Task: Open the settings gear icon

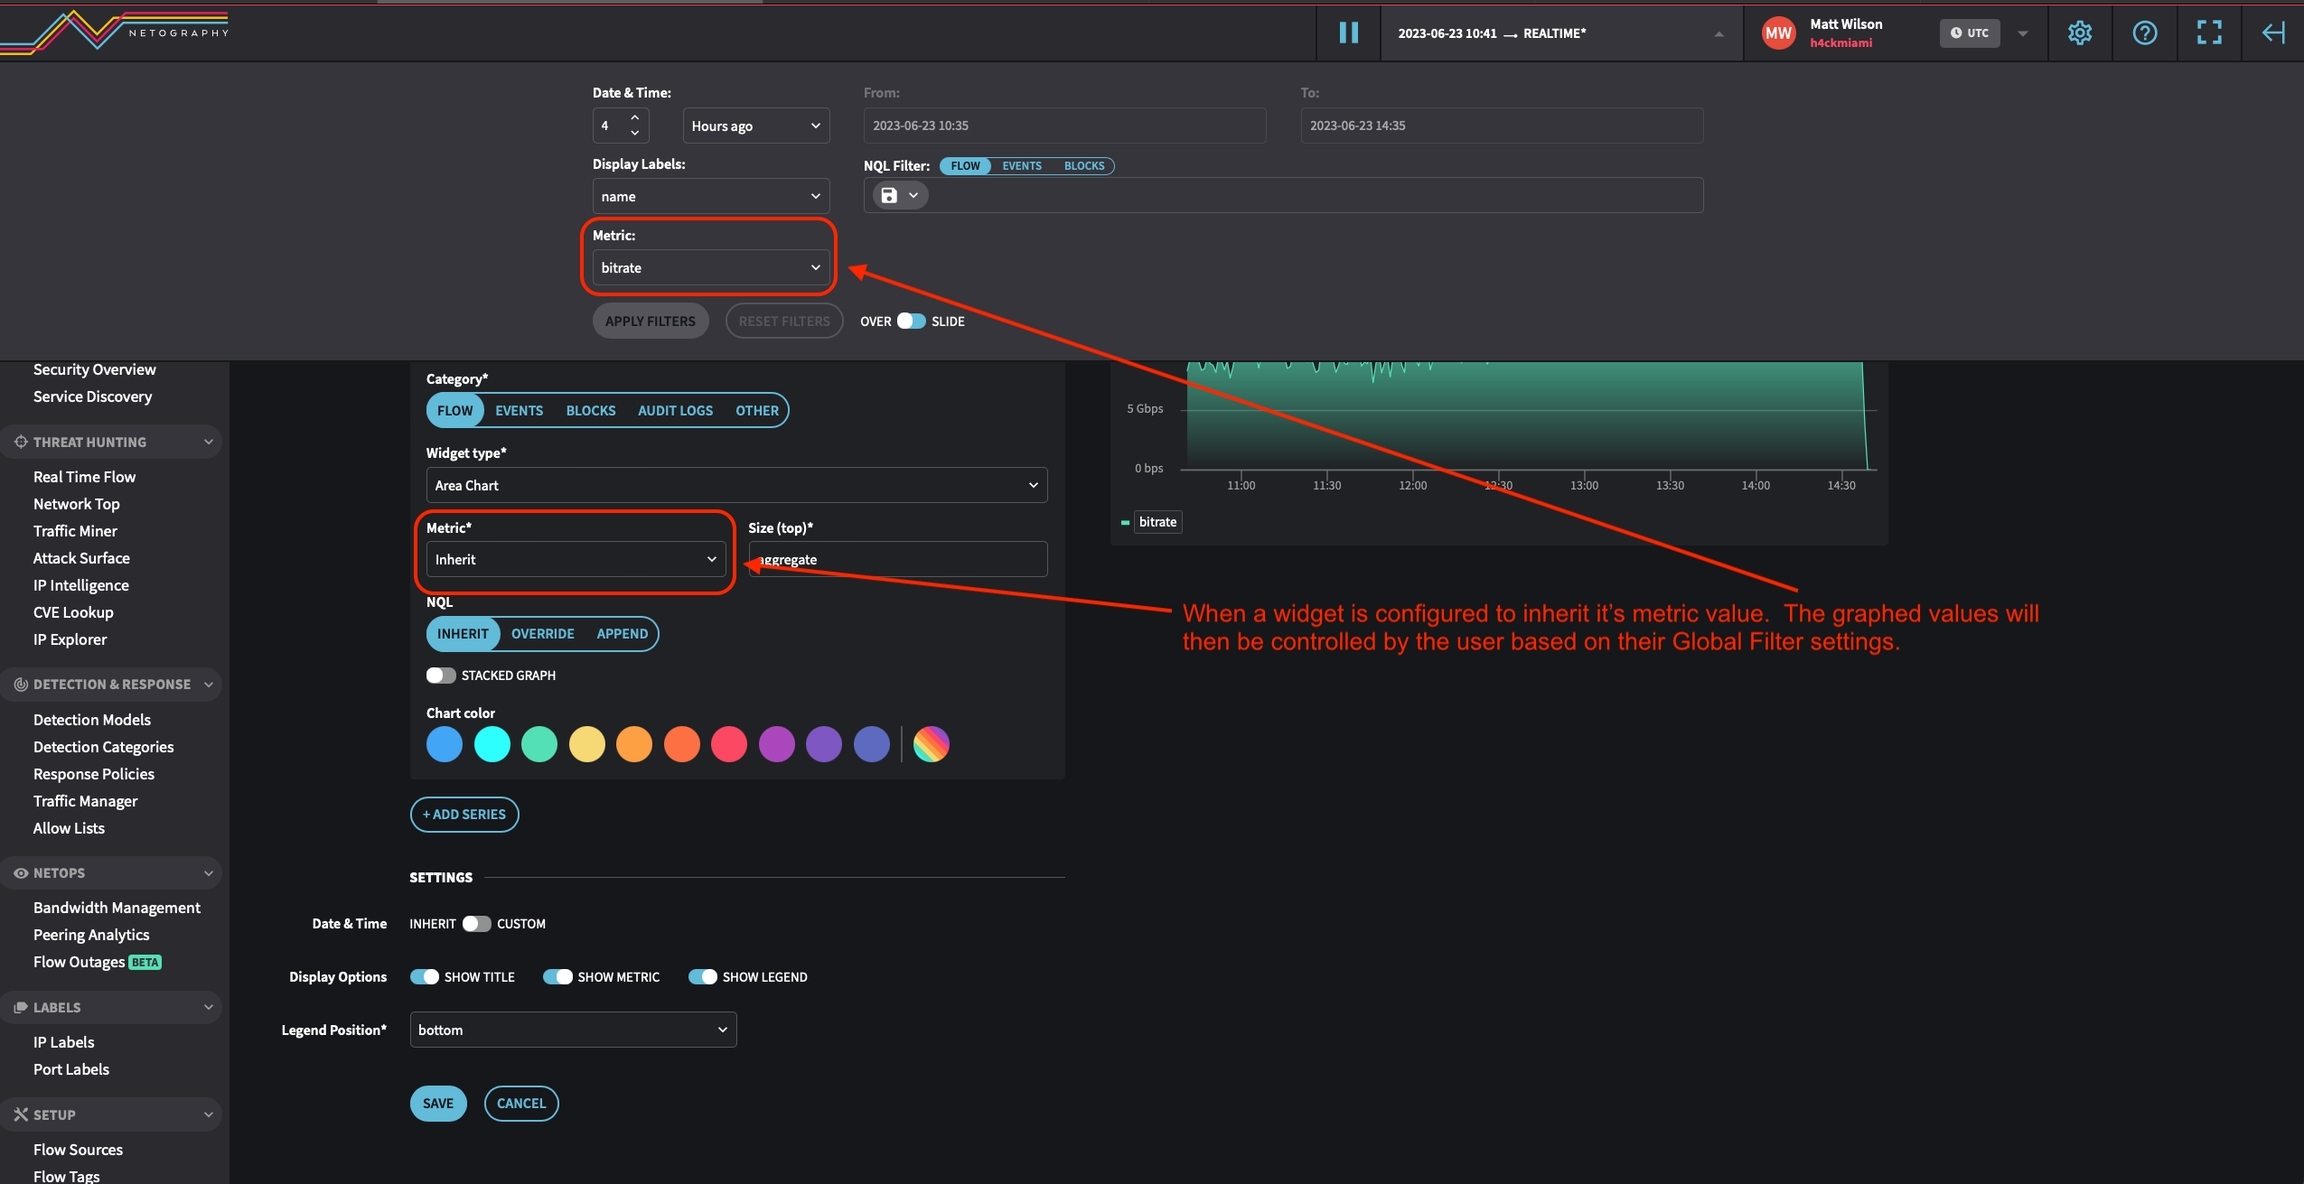Action: tap(2079, 33)
